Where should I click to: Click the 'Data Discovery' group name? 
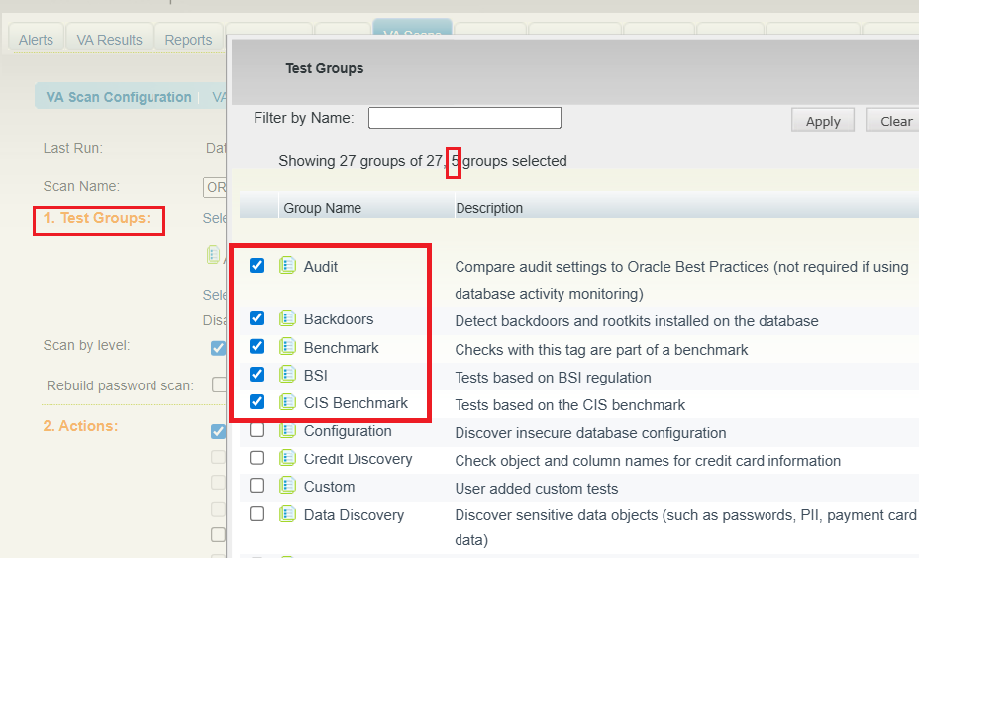coord(354,515)
